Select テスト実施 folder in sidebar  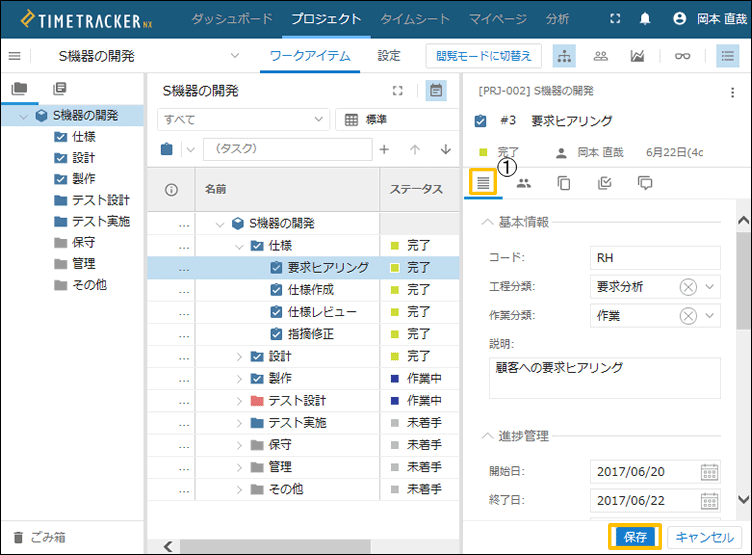[92, 222]
